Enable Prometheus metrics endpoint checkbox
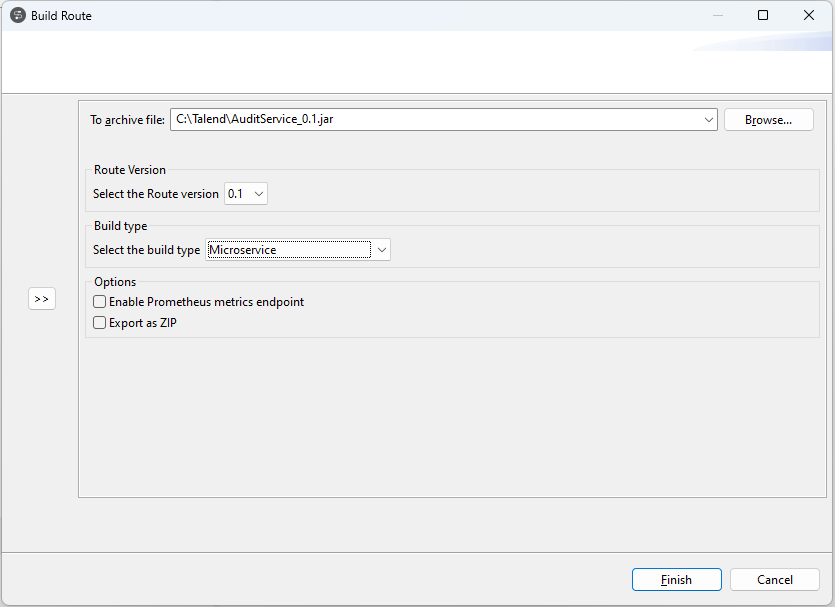 [x=100, y=302]
